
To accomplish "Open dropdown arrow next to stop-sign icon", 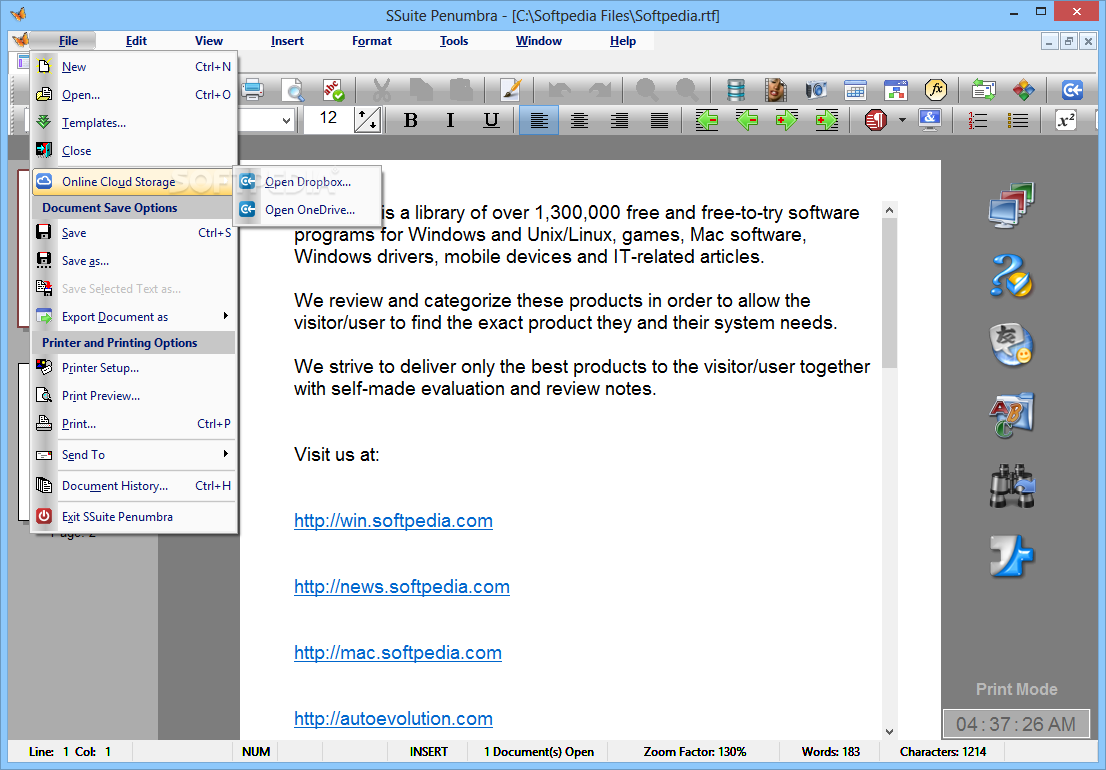I will 902,121.
